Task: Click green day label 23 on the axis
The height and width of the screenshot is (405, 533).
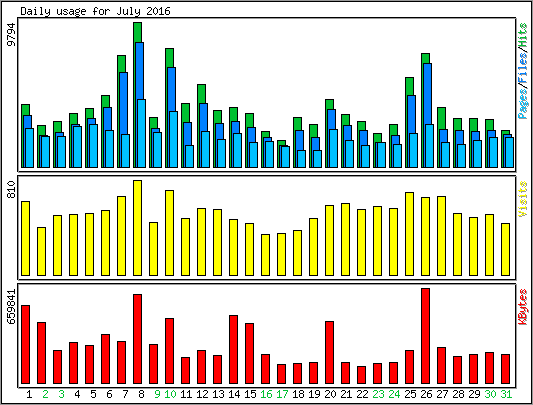Action: pyautogui.click(x=378, y=394)
